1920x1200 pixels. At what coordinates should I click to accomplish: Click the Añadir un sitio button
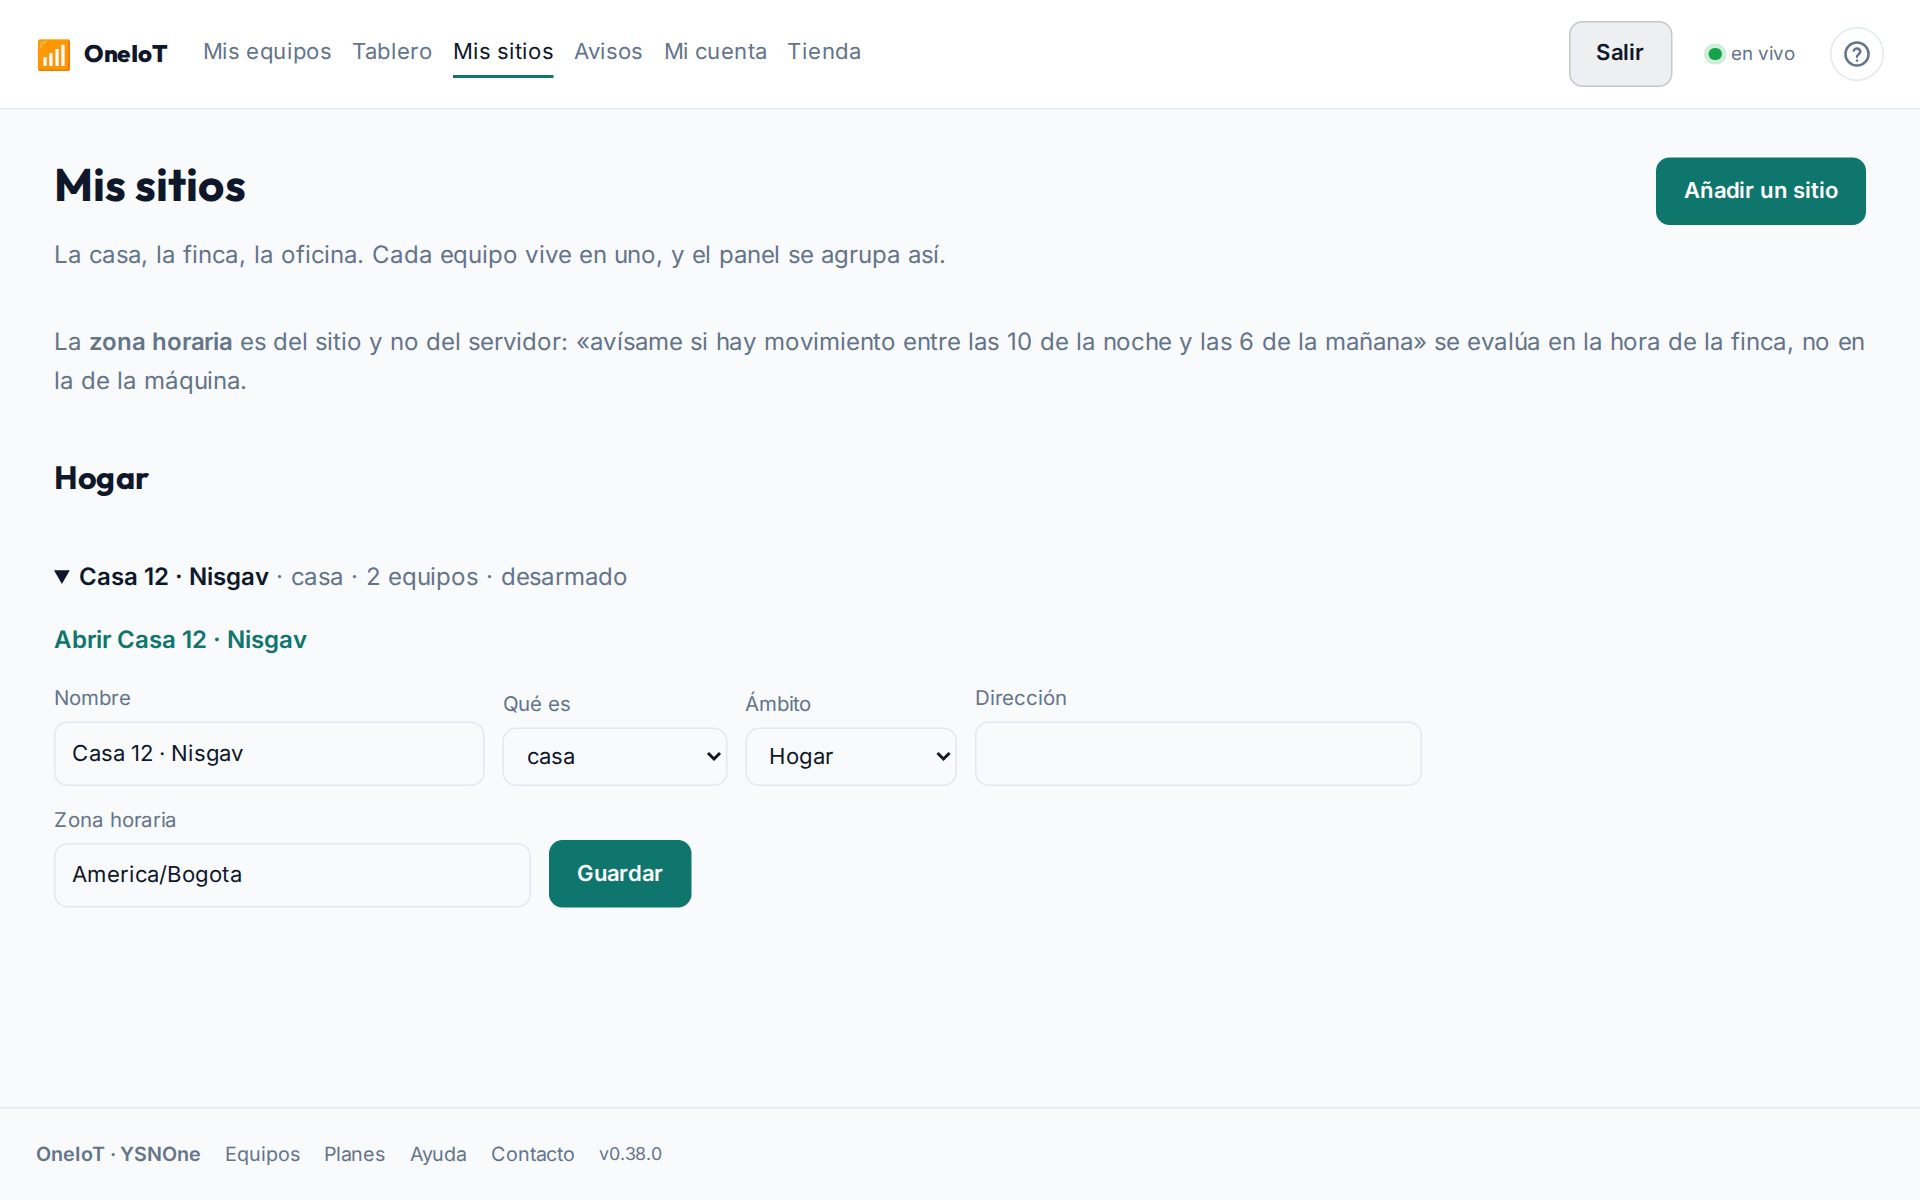point(1760,191)
